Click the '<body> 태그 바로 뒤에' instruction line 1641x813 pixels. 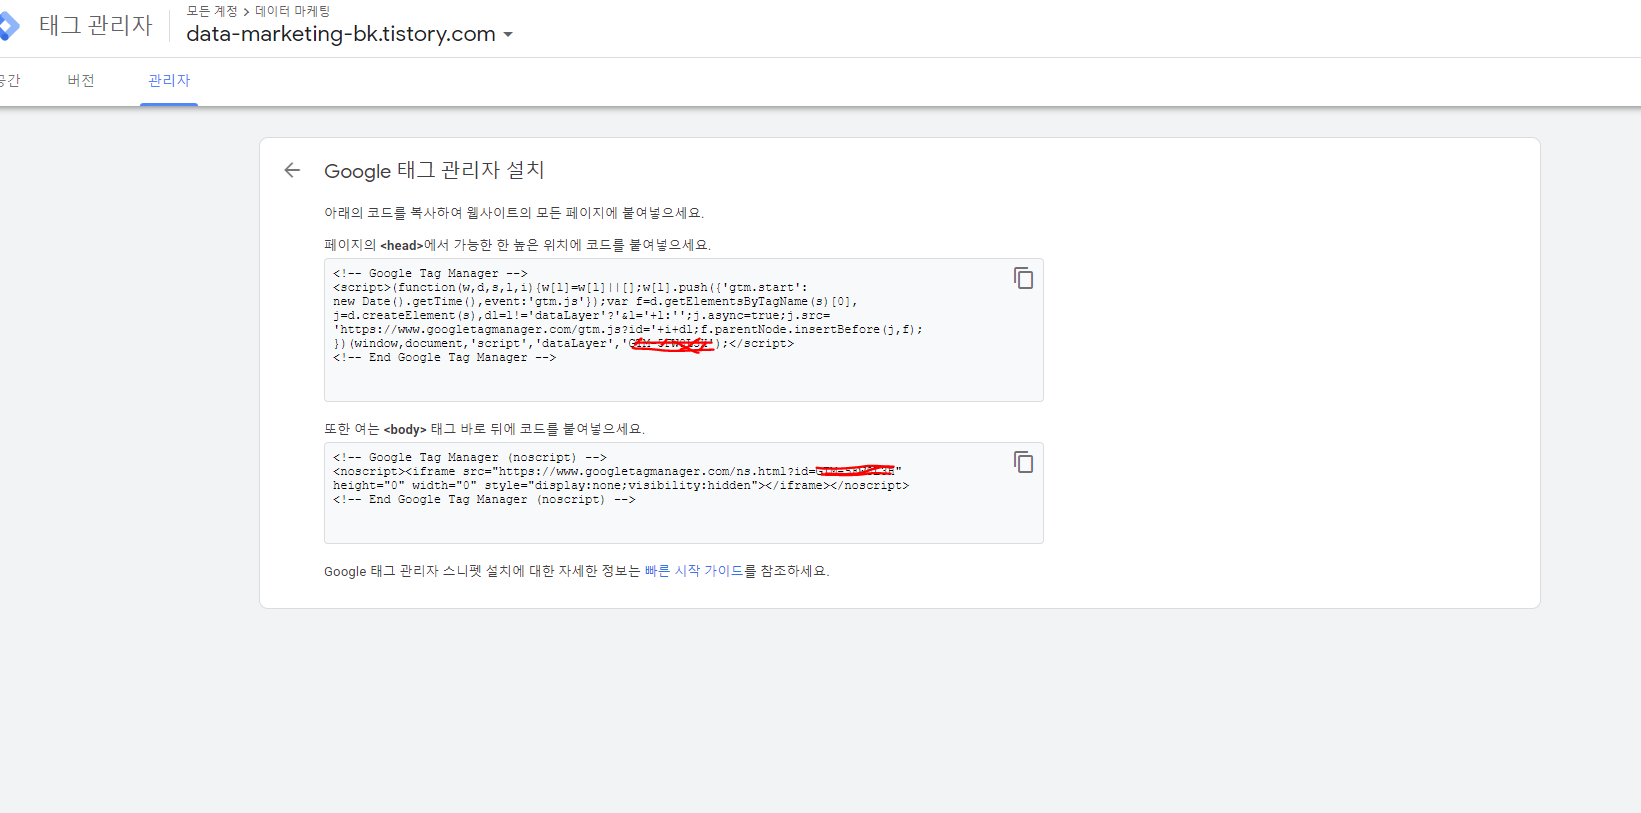tap(484, 429)
